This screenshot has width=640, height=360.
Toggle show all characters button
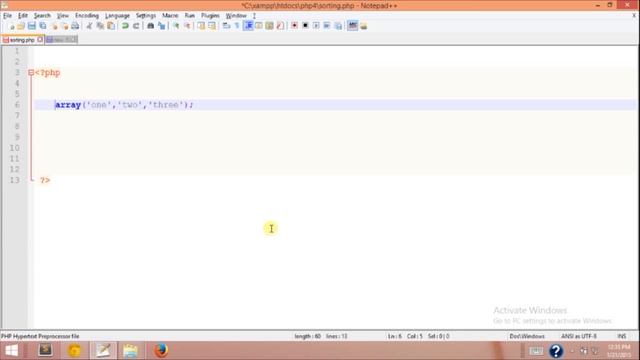237,26
